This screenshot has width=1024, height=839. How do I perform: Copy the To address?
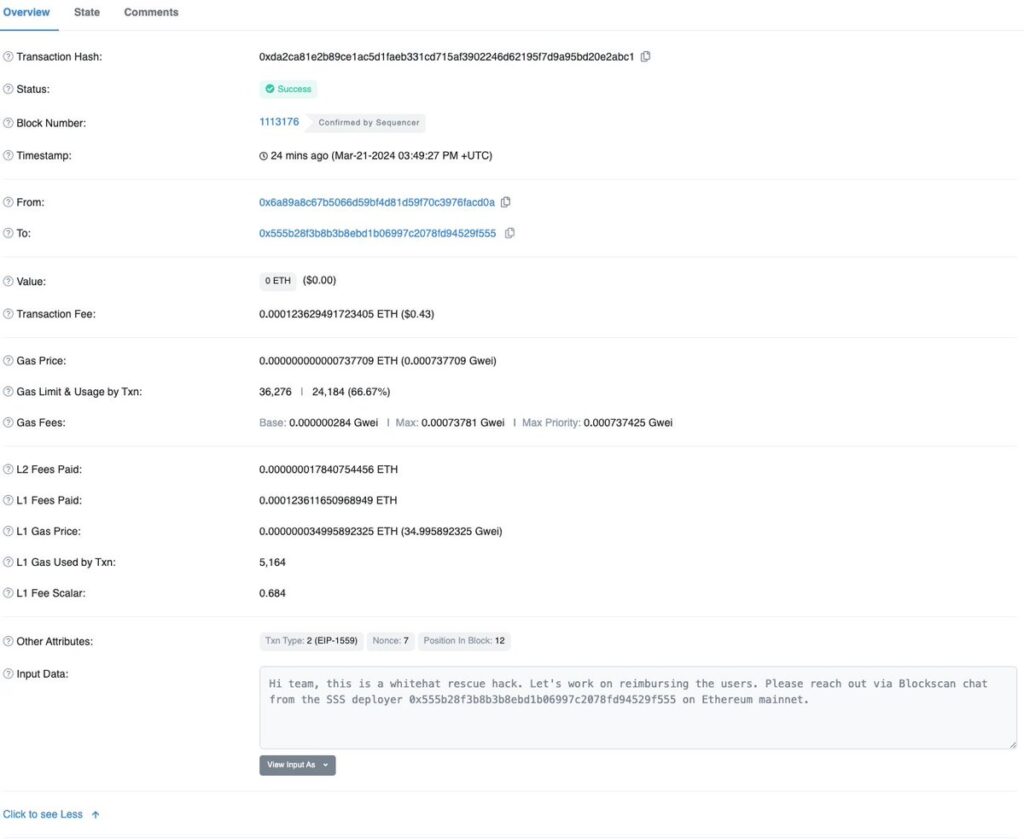(511, 233)
